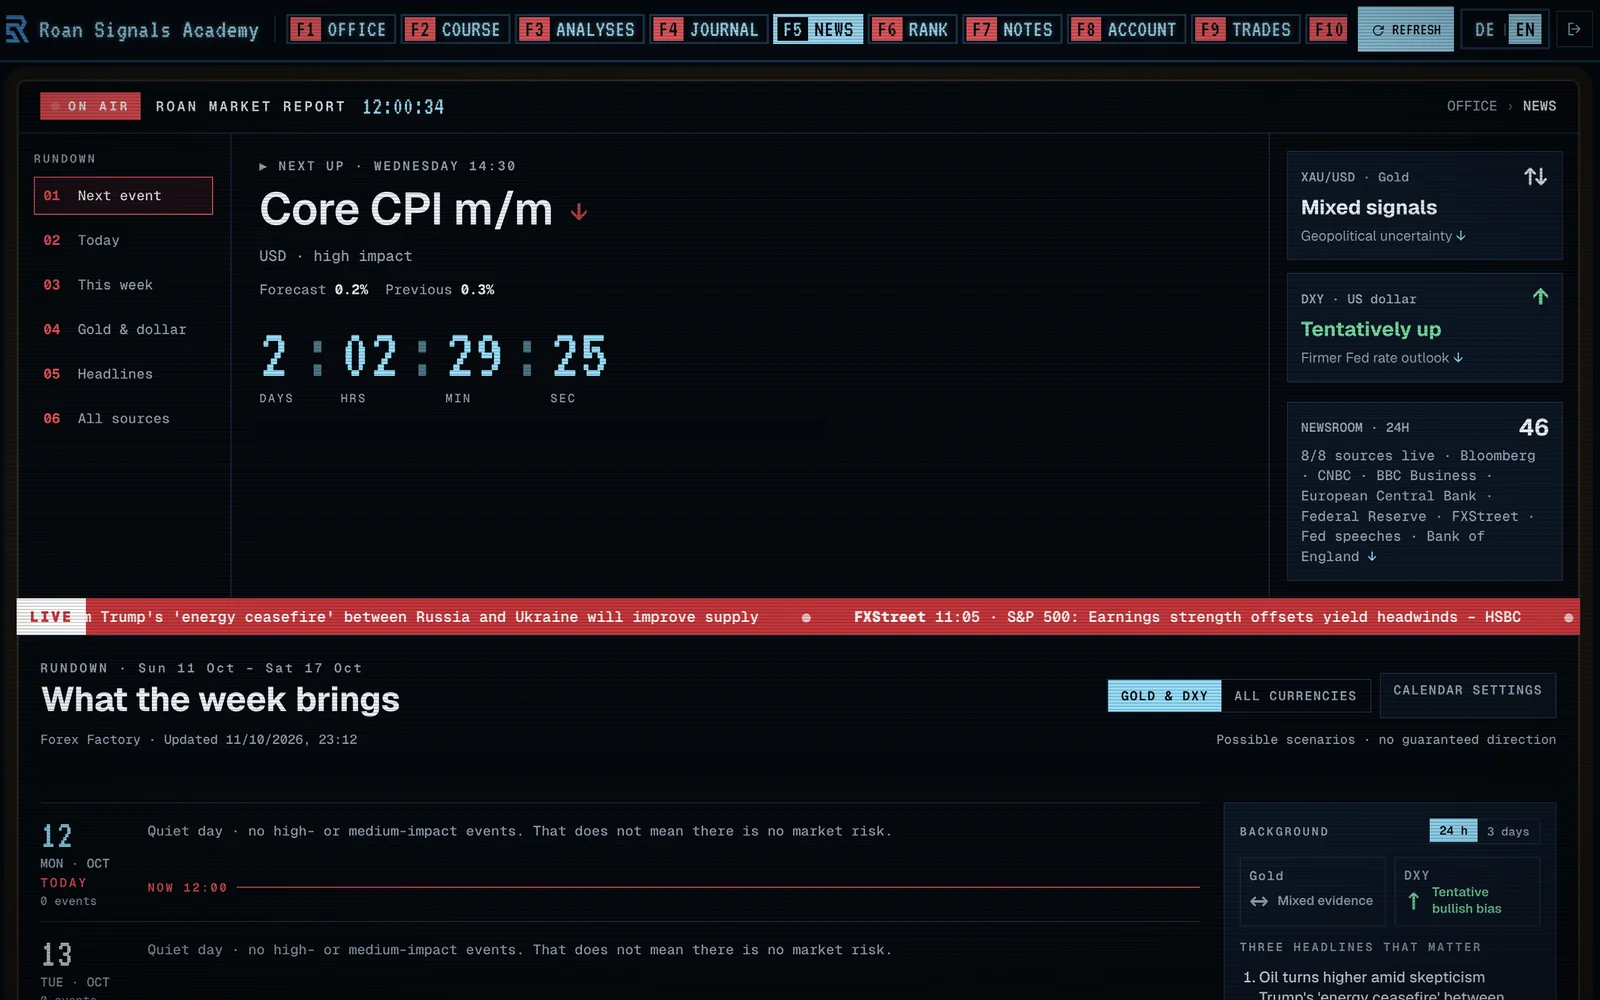The image size is (1600, 1000).
Task: Select the ALL CURRENCIES filter
Action: pos(1295,696)
